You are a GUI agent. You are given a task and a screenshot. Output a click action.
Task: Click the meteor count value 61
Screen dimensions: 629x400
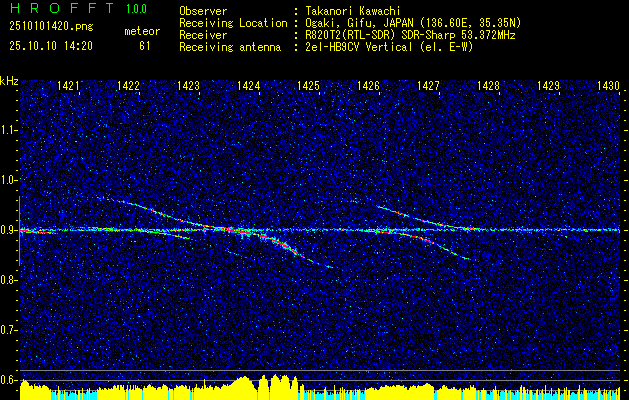[x=145, y=46]
